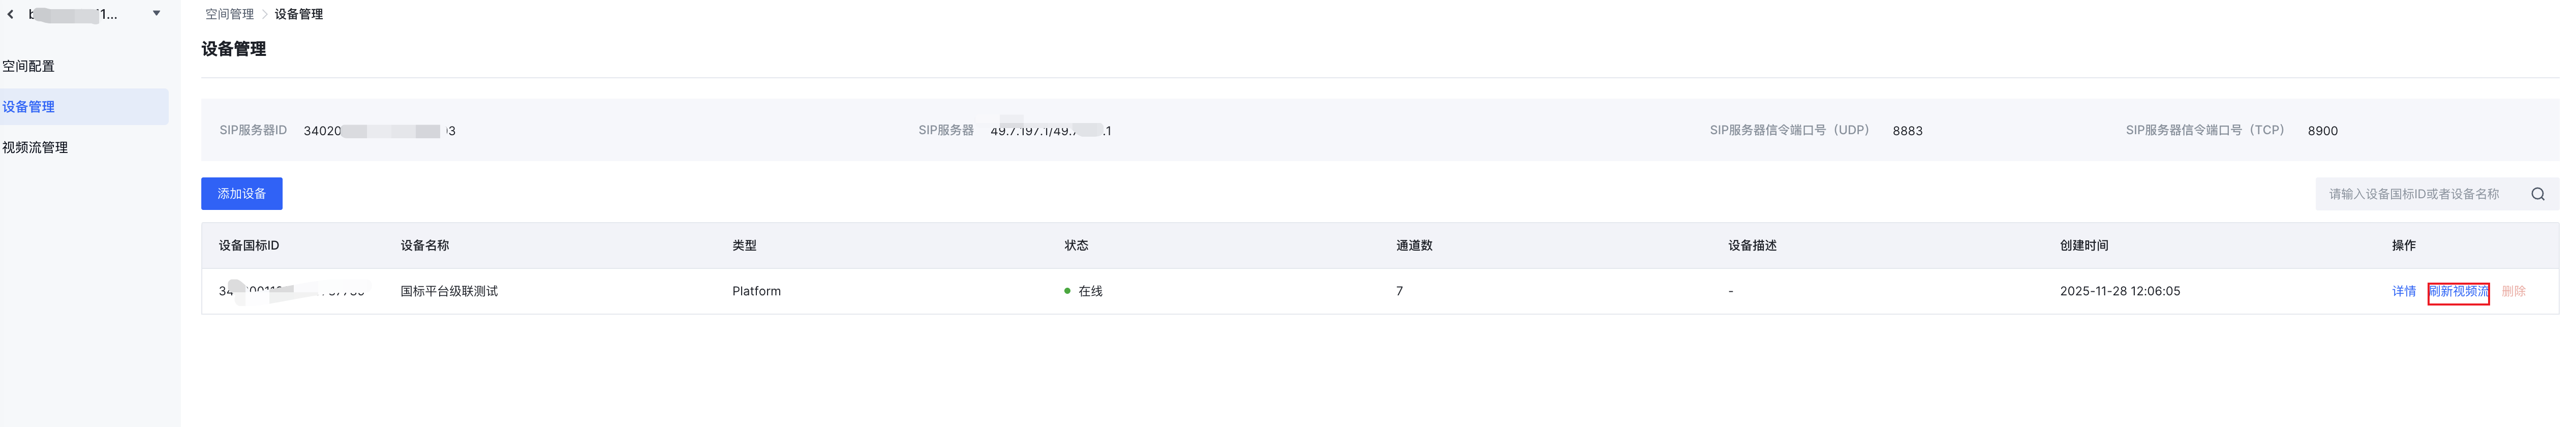Go to 视频流管理 in the sidebar
This screenshot has width=2576, height=427.
[x=35, y=148]
